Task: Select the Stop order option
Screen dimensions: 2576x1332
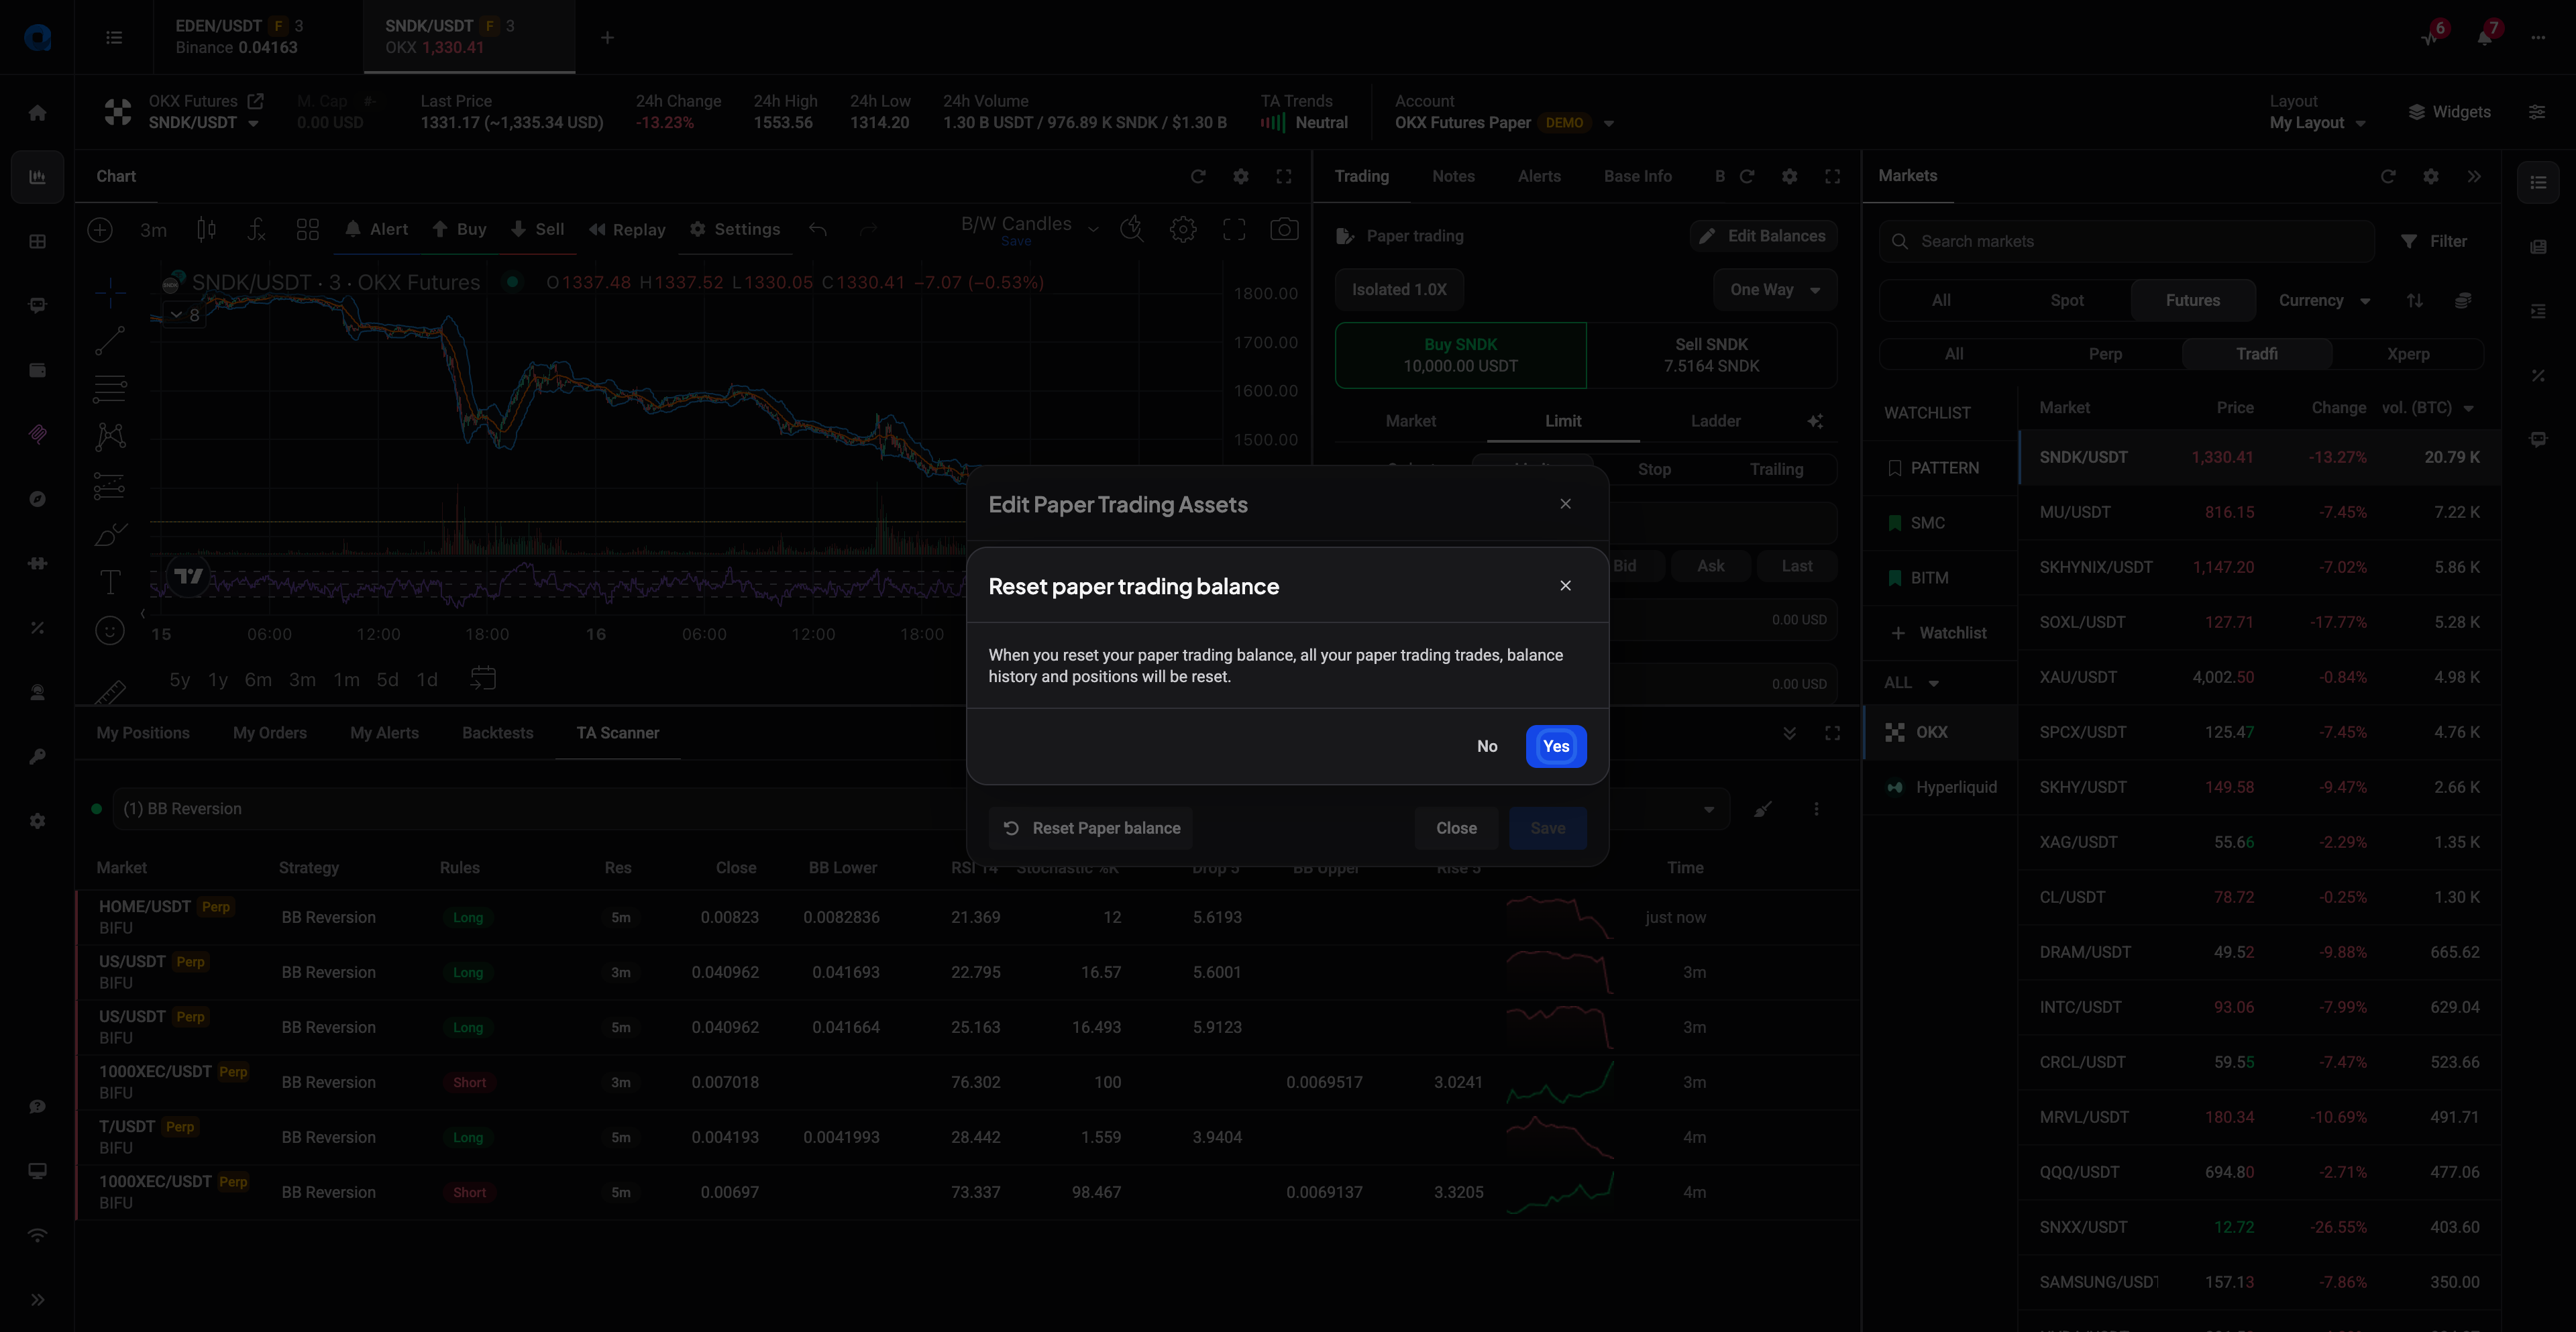Action: tap(1654, 469)
